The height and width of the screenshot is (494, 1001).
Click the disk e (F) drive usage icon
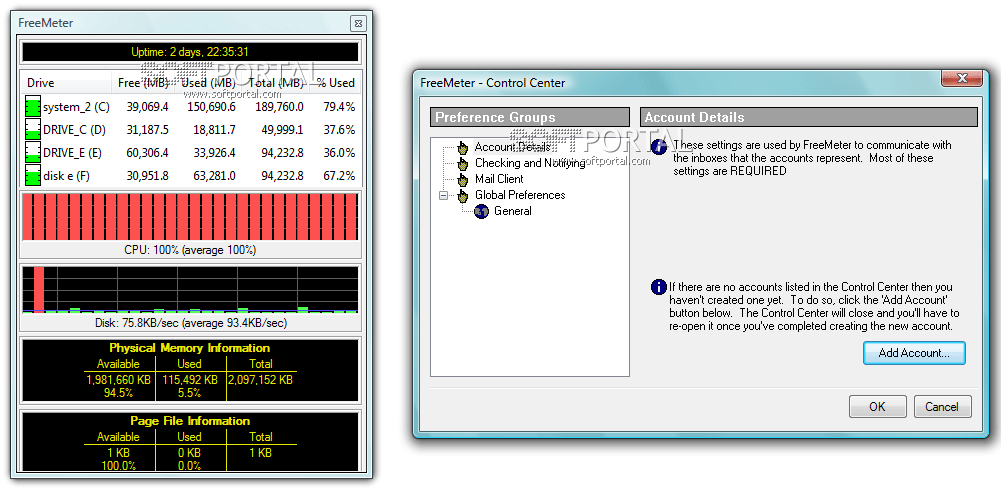(33, 176)
